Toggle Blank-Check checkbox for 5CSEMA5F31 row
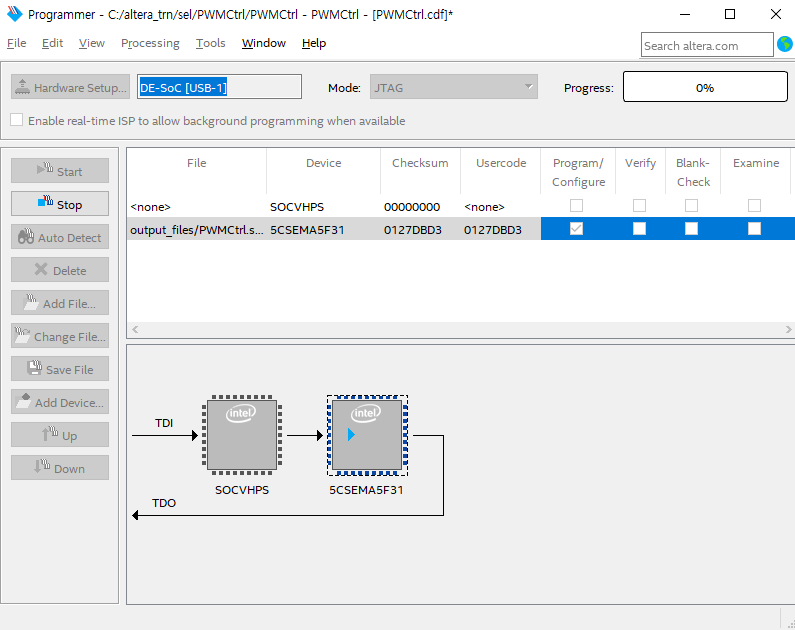795x630 pixels. 692,229
